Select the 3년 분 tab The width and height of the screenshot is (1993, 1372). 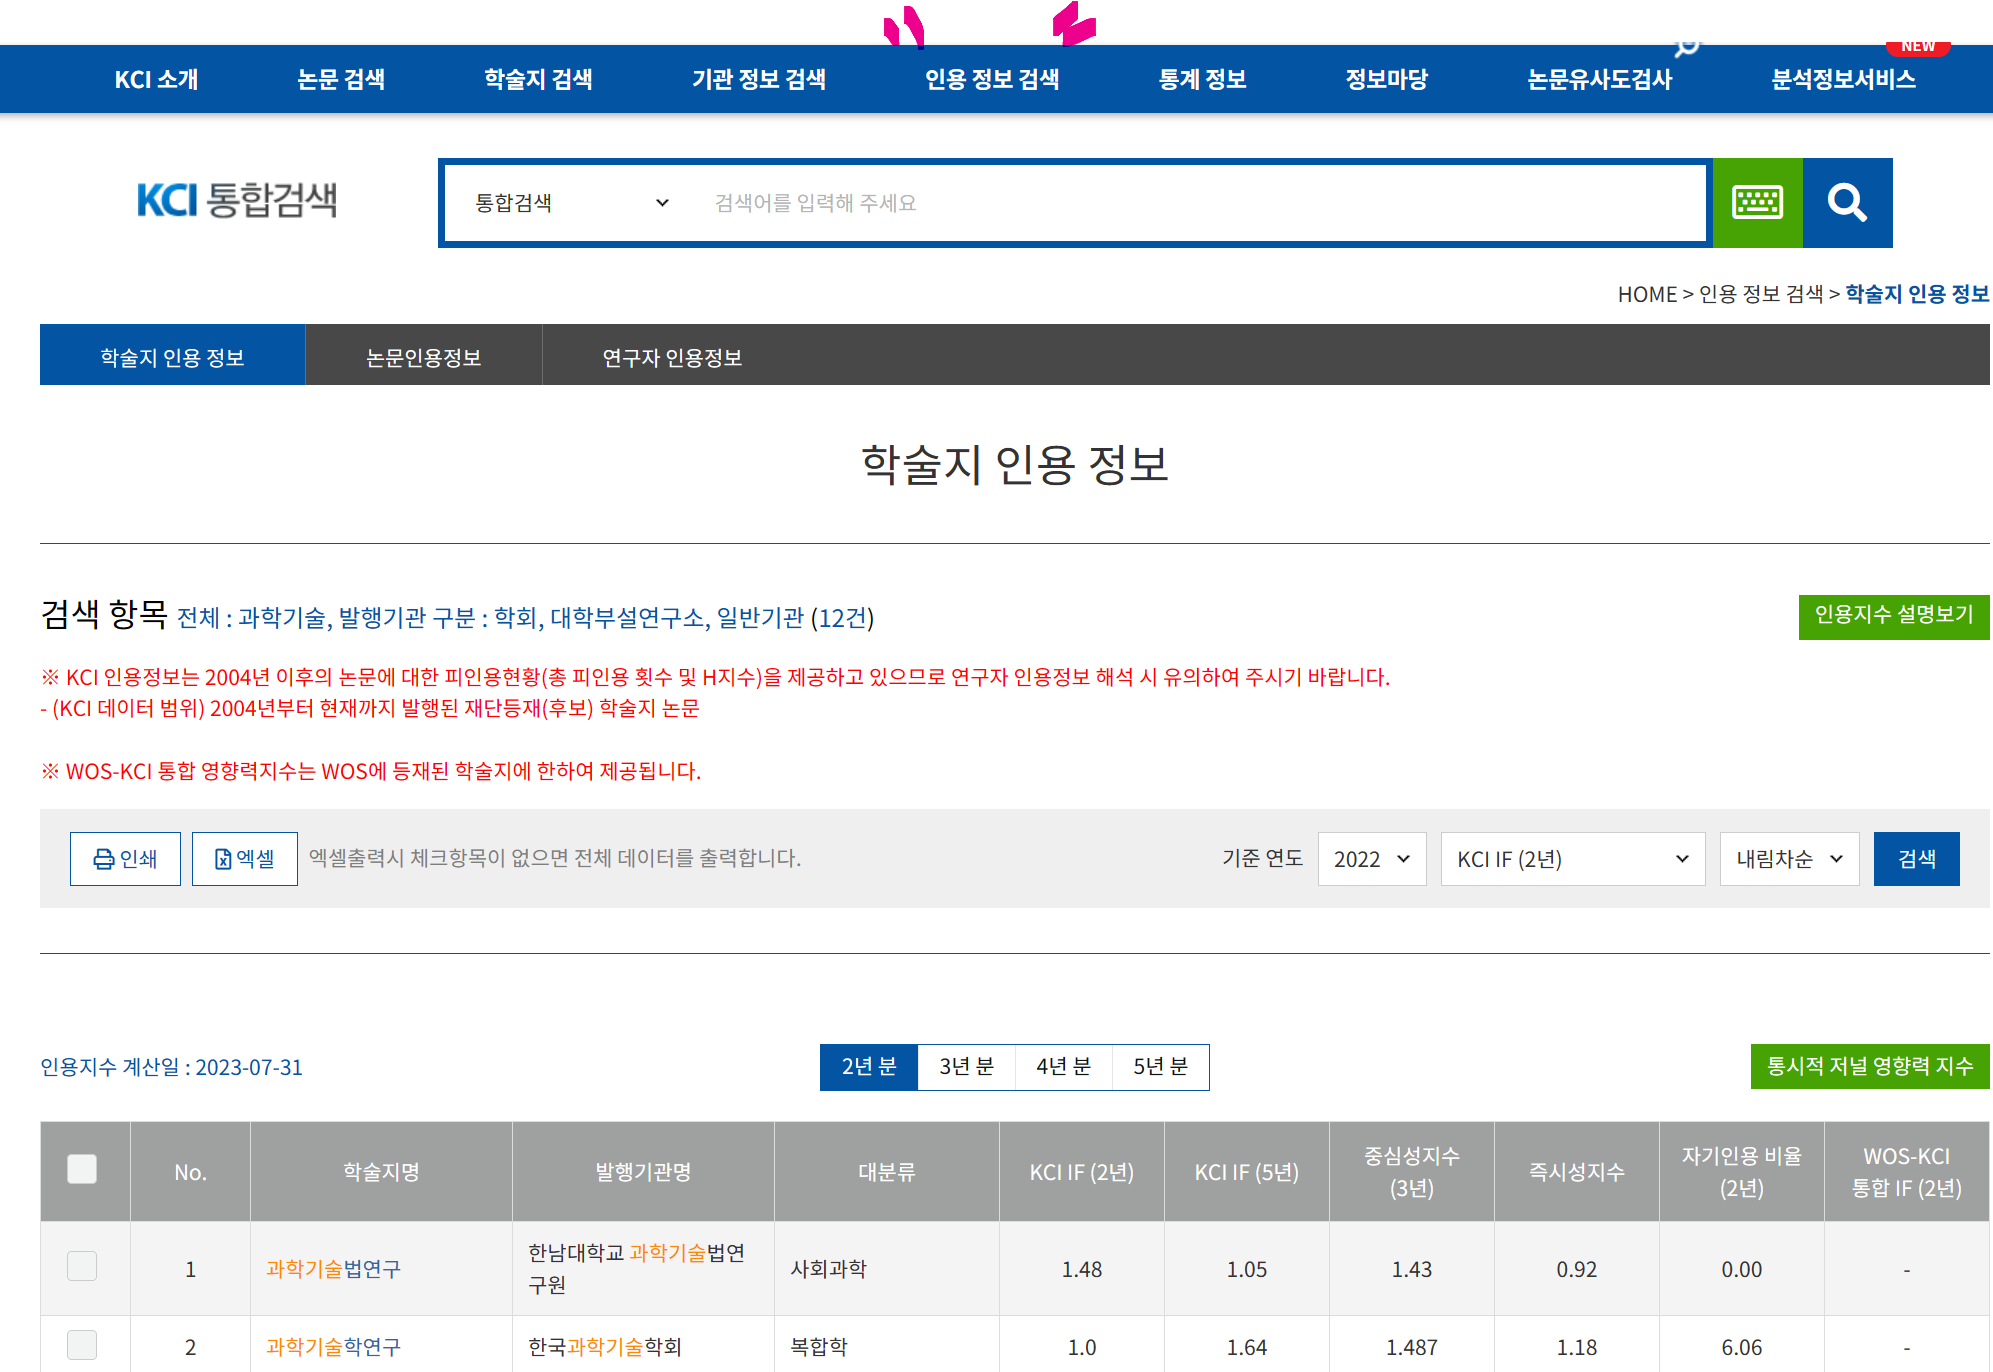click(x=966, y=1067)
